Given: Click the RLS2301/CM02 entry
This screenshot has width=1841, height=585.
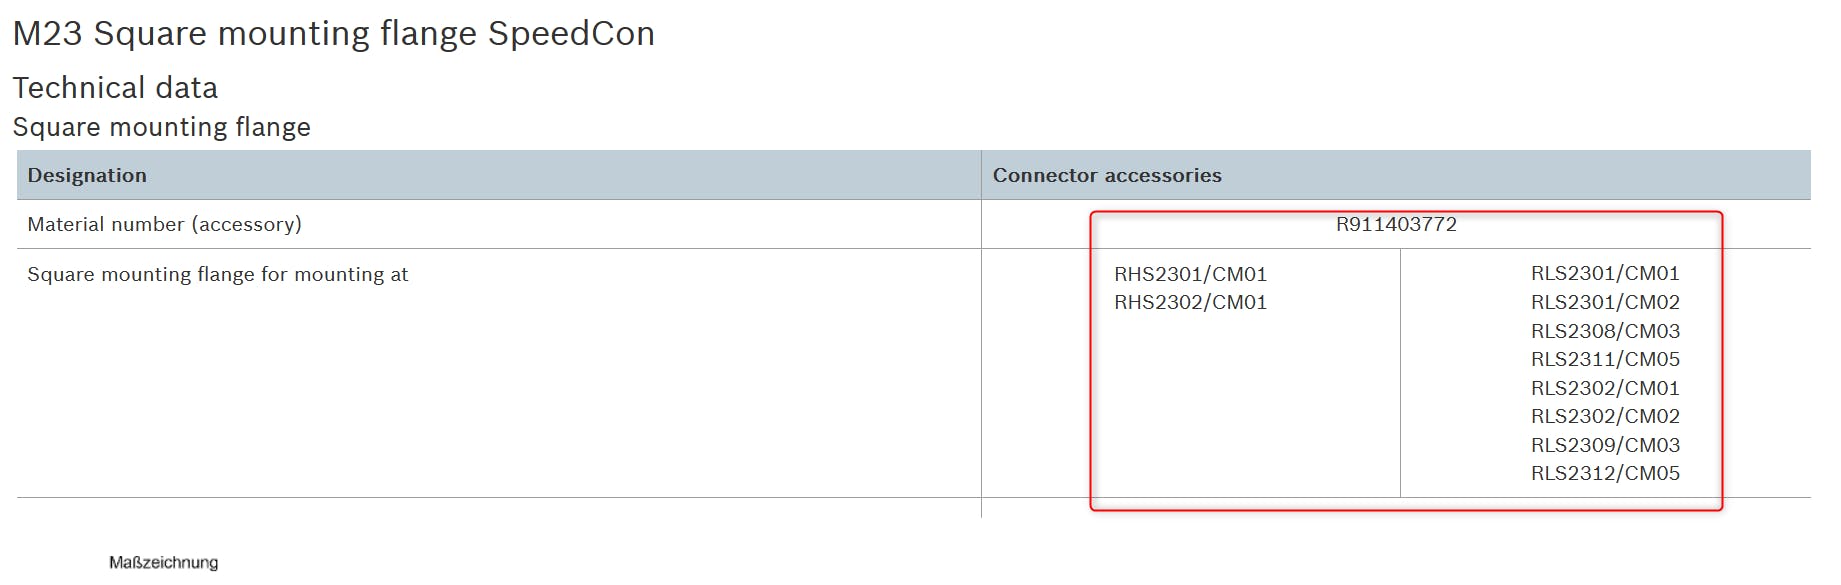Looking at the screenshot, I should point(1605,302).
